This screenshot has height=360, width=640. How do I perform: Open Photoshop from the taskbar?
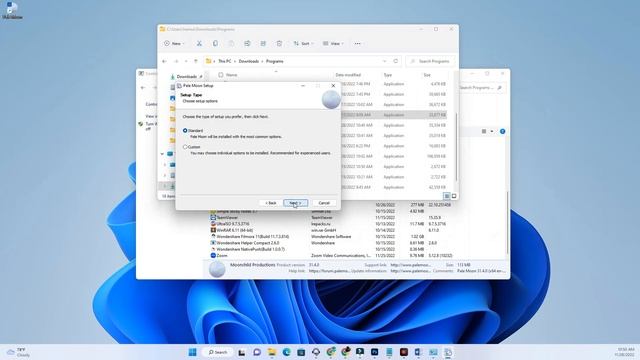click(x=374, y=352)
